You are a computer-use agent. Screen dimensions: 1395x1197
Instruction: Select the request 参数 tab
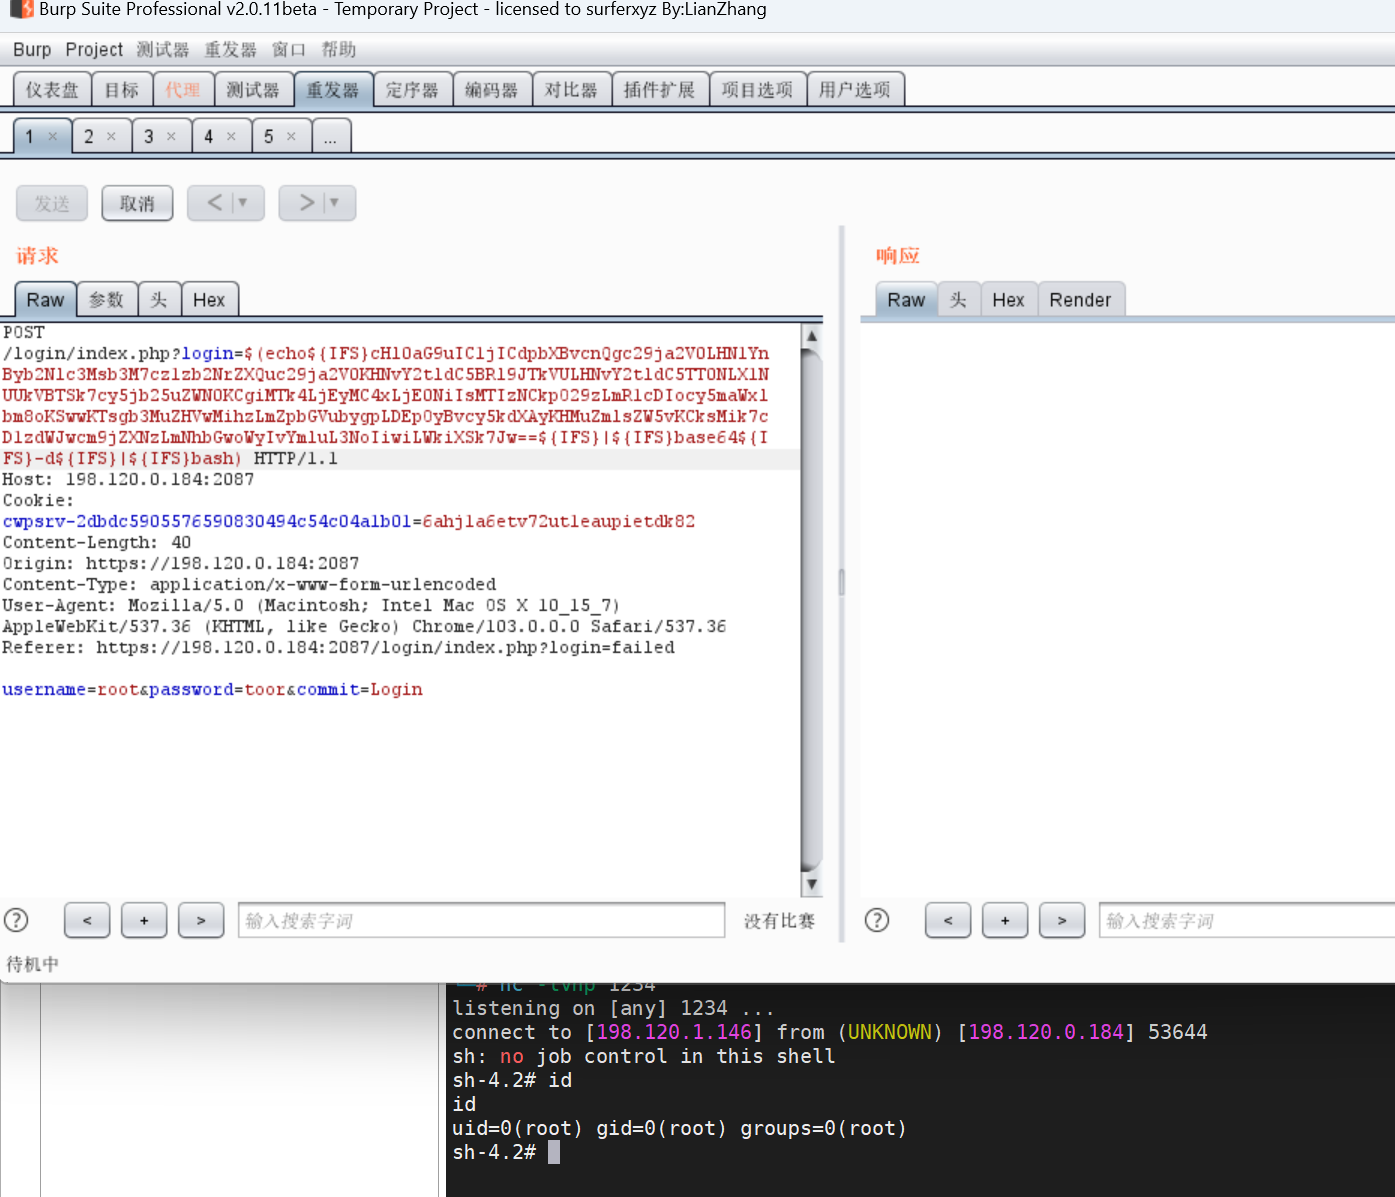point(106,300)
